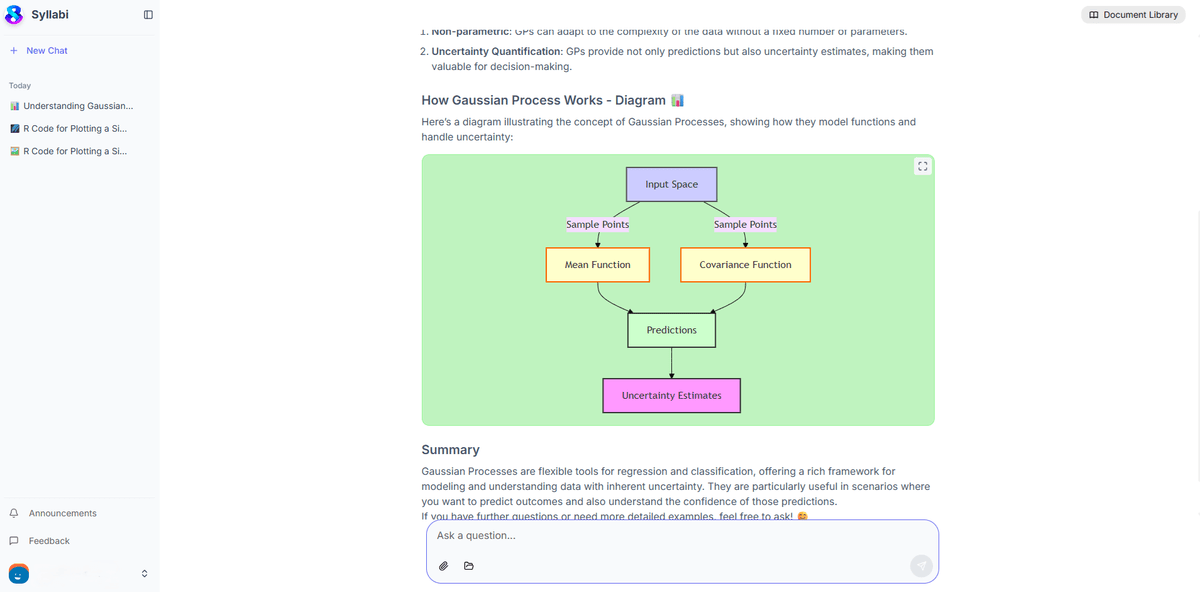
Task: Click the Feedback speech bubble icon
Action: tap(14, 541)
